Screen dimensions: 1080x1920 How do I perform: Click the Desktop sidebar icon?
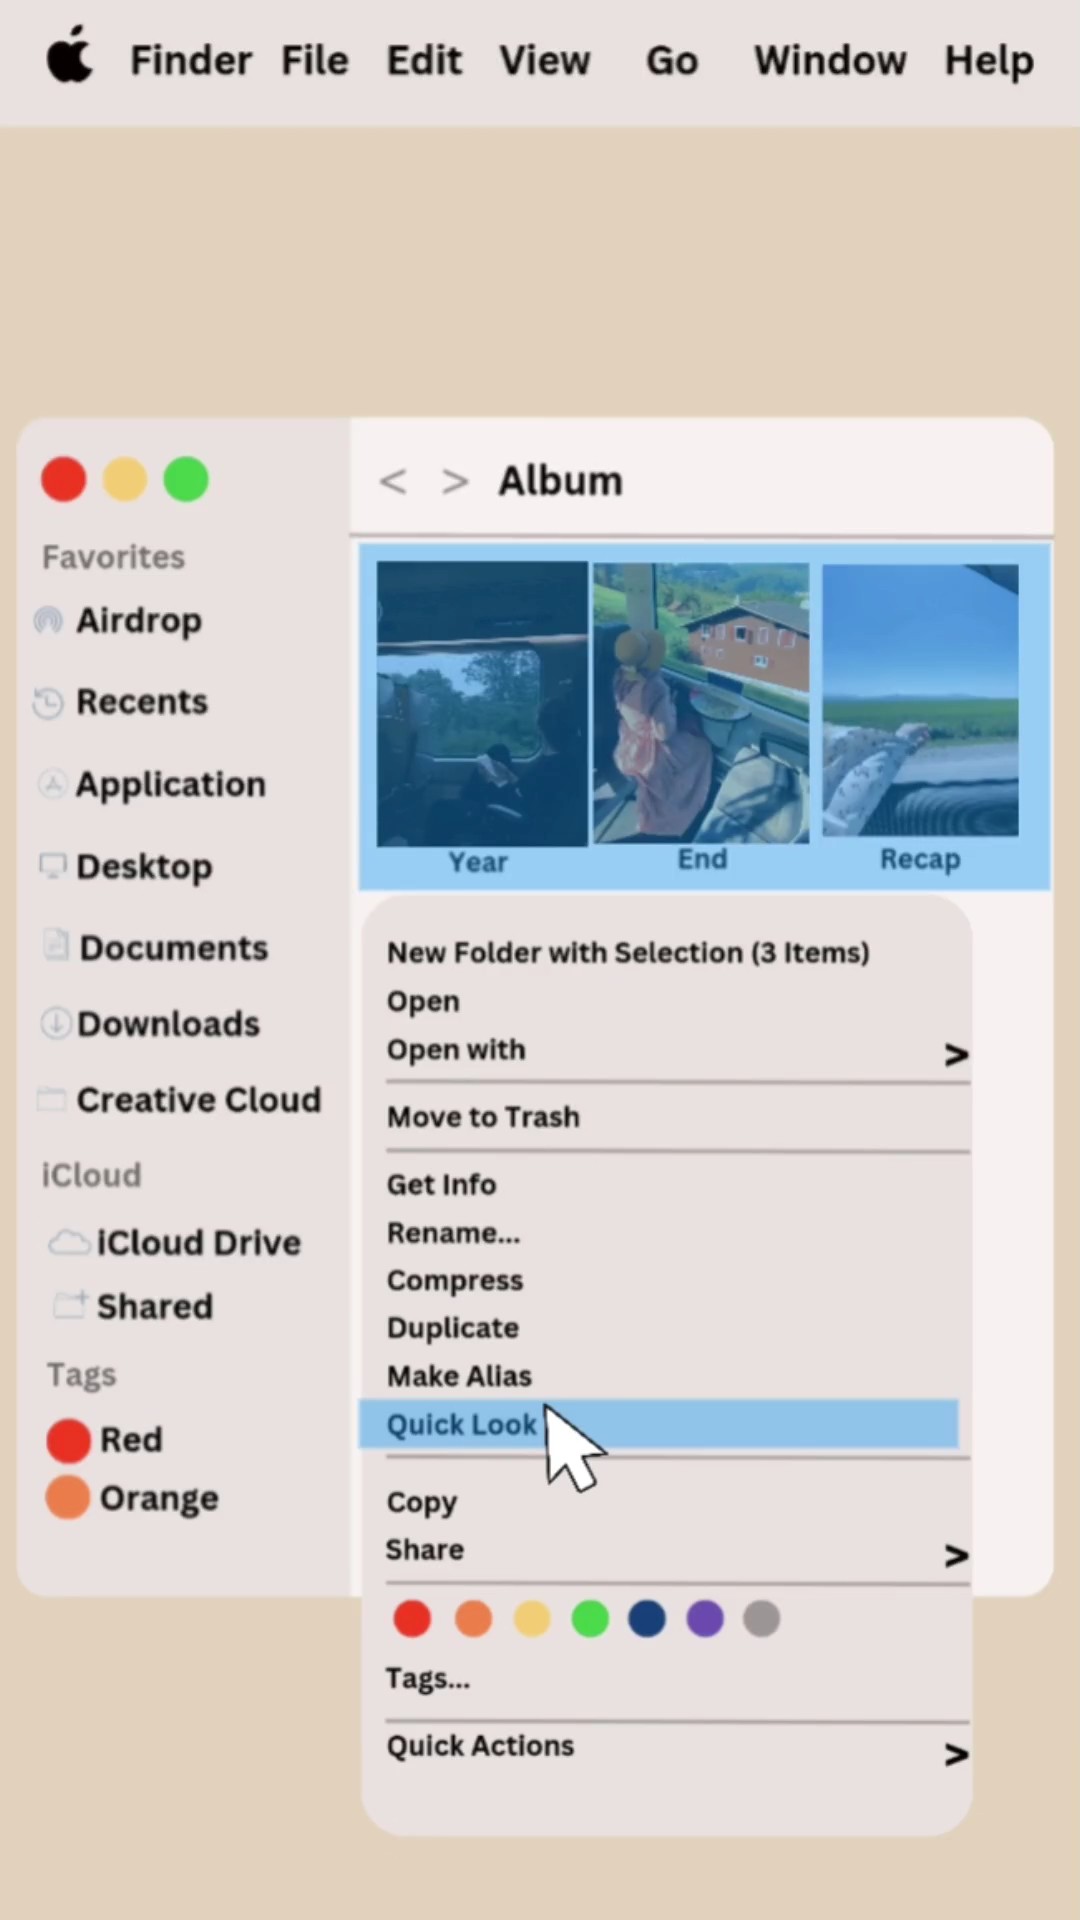[52, 865]
